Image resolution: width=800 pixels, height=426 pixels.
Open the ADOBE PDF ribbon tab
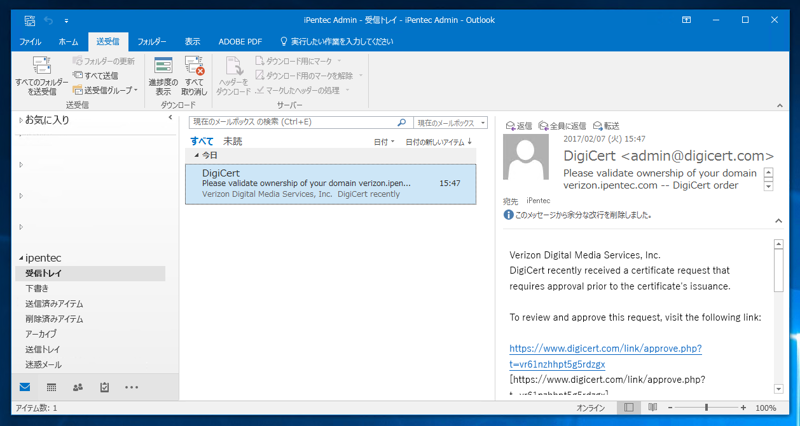point(240,42)
